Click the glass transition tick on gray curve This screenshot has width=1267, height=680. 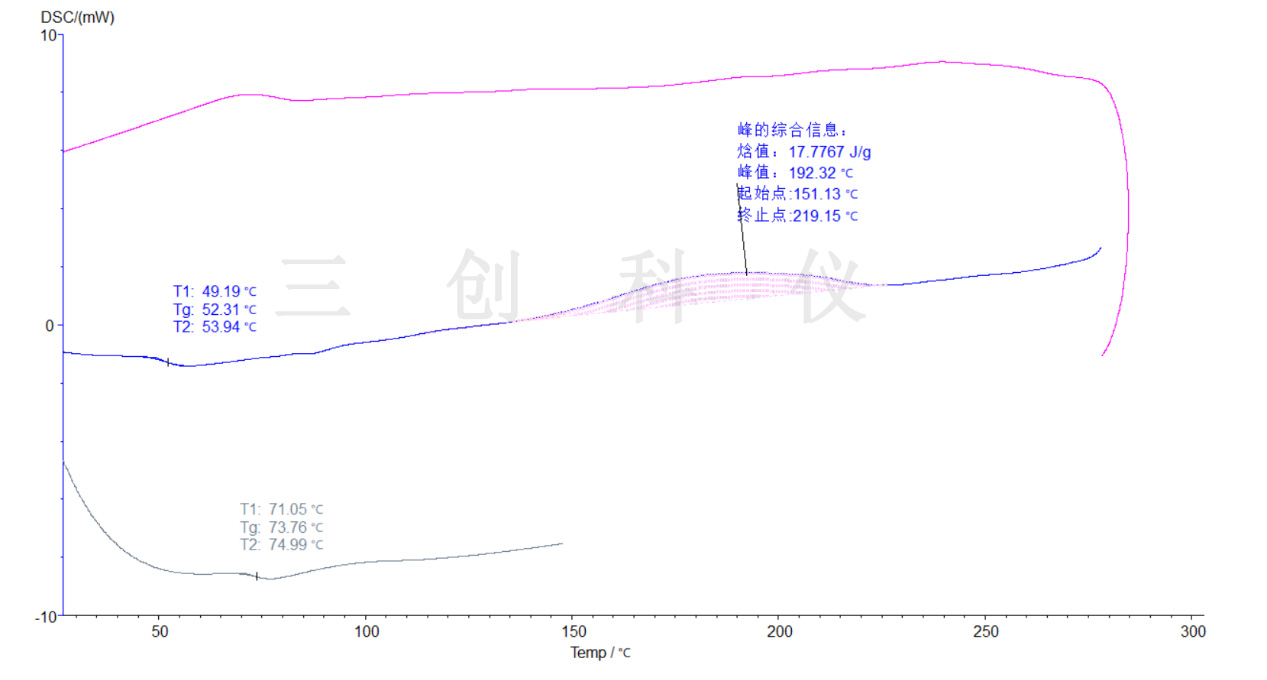[257, 576]
